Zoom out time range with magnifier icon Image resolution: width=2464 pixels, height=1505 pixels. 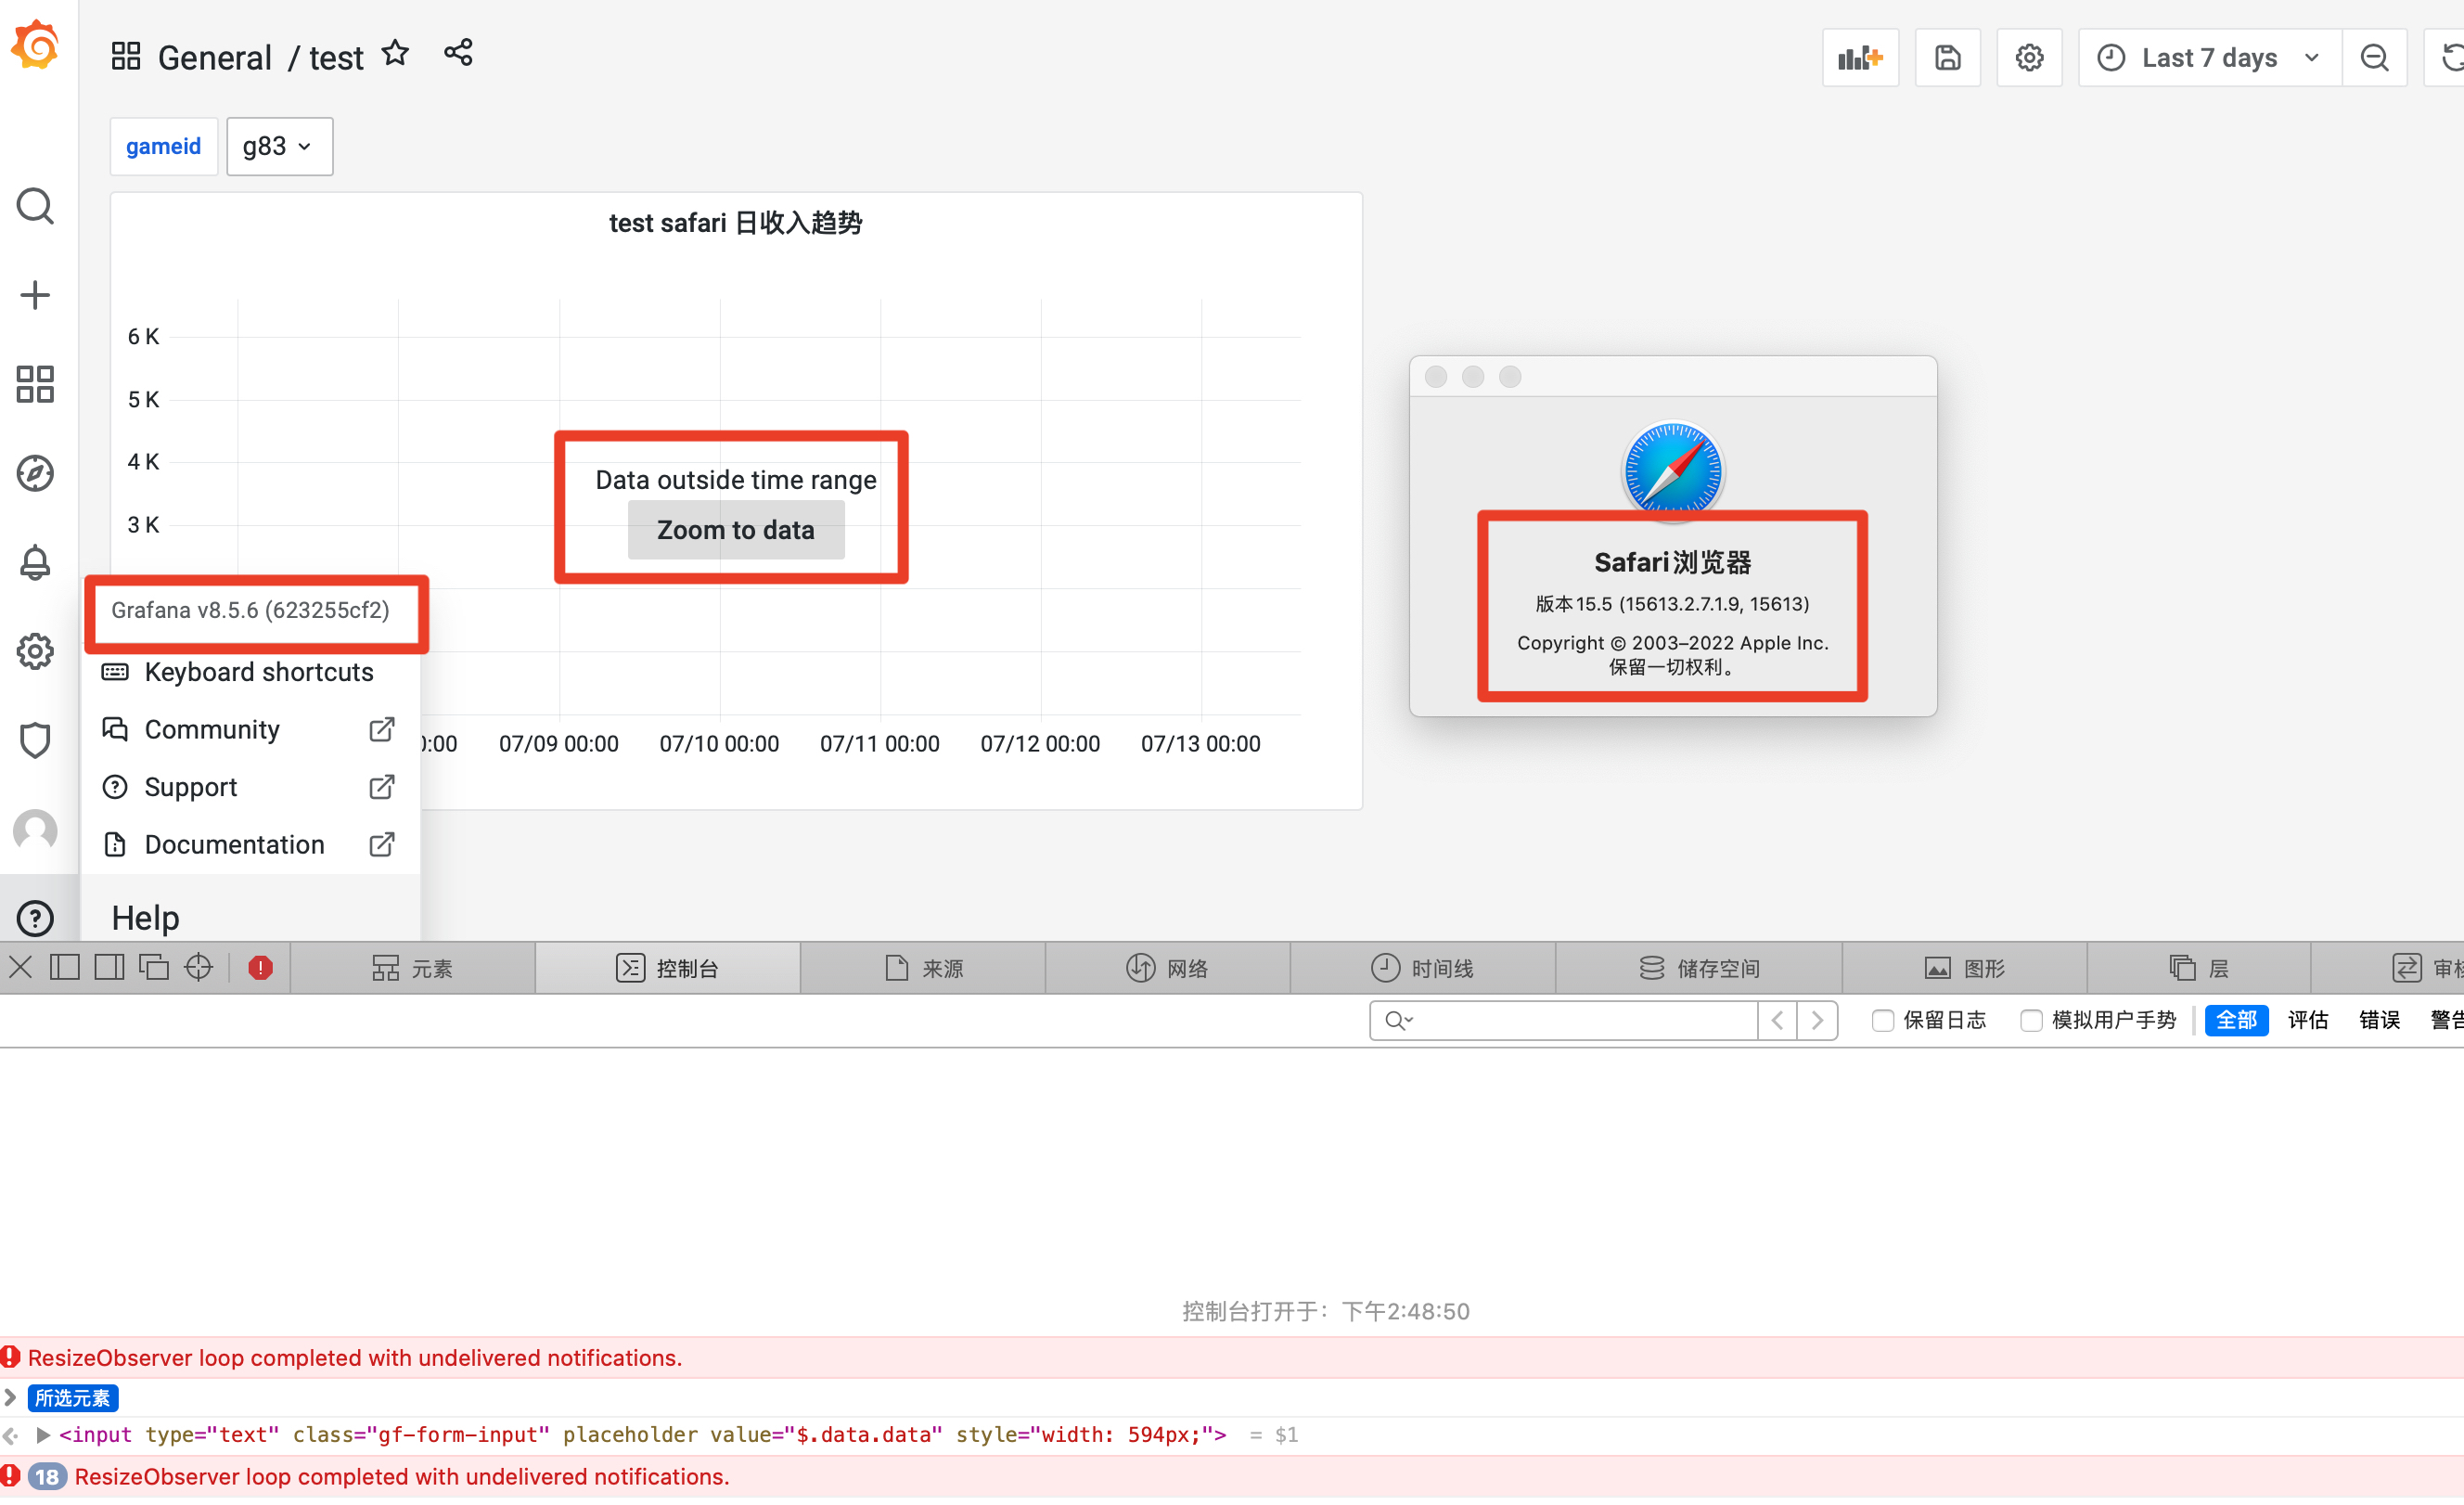(2375, 57)
